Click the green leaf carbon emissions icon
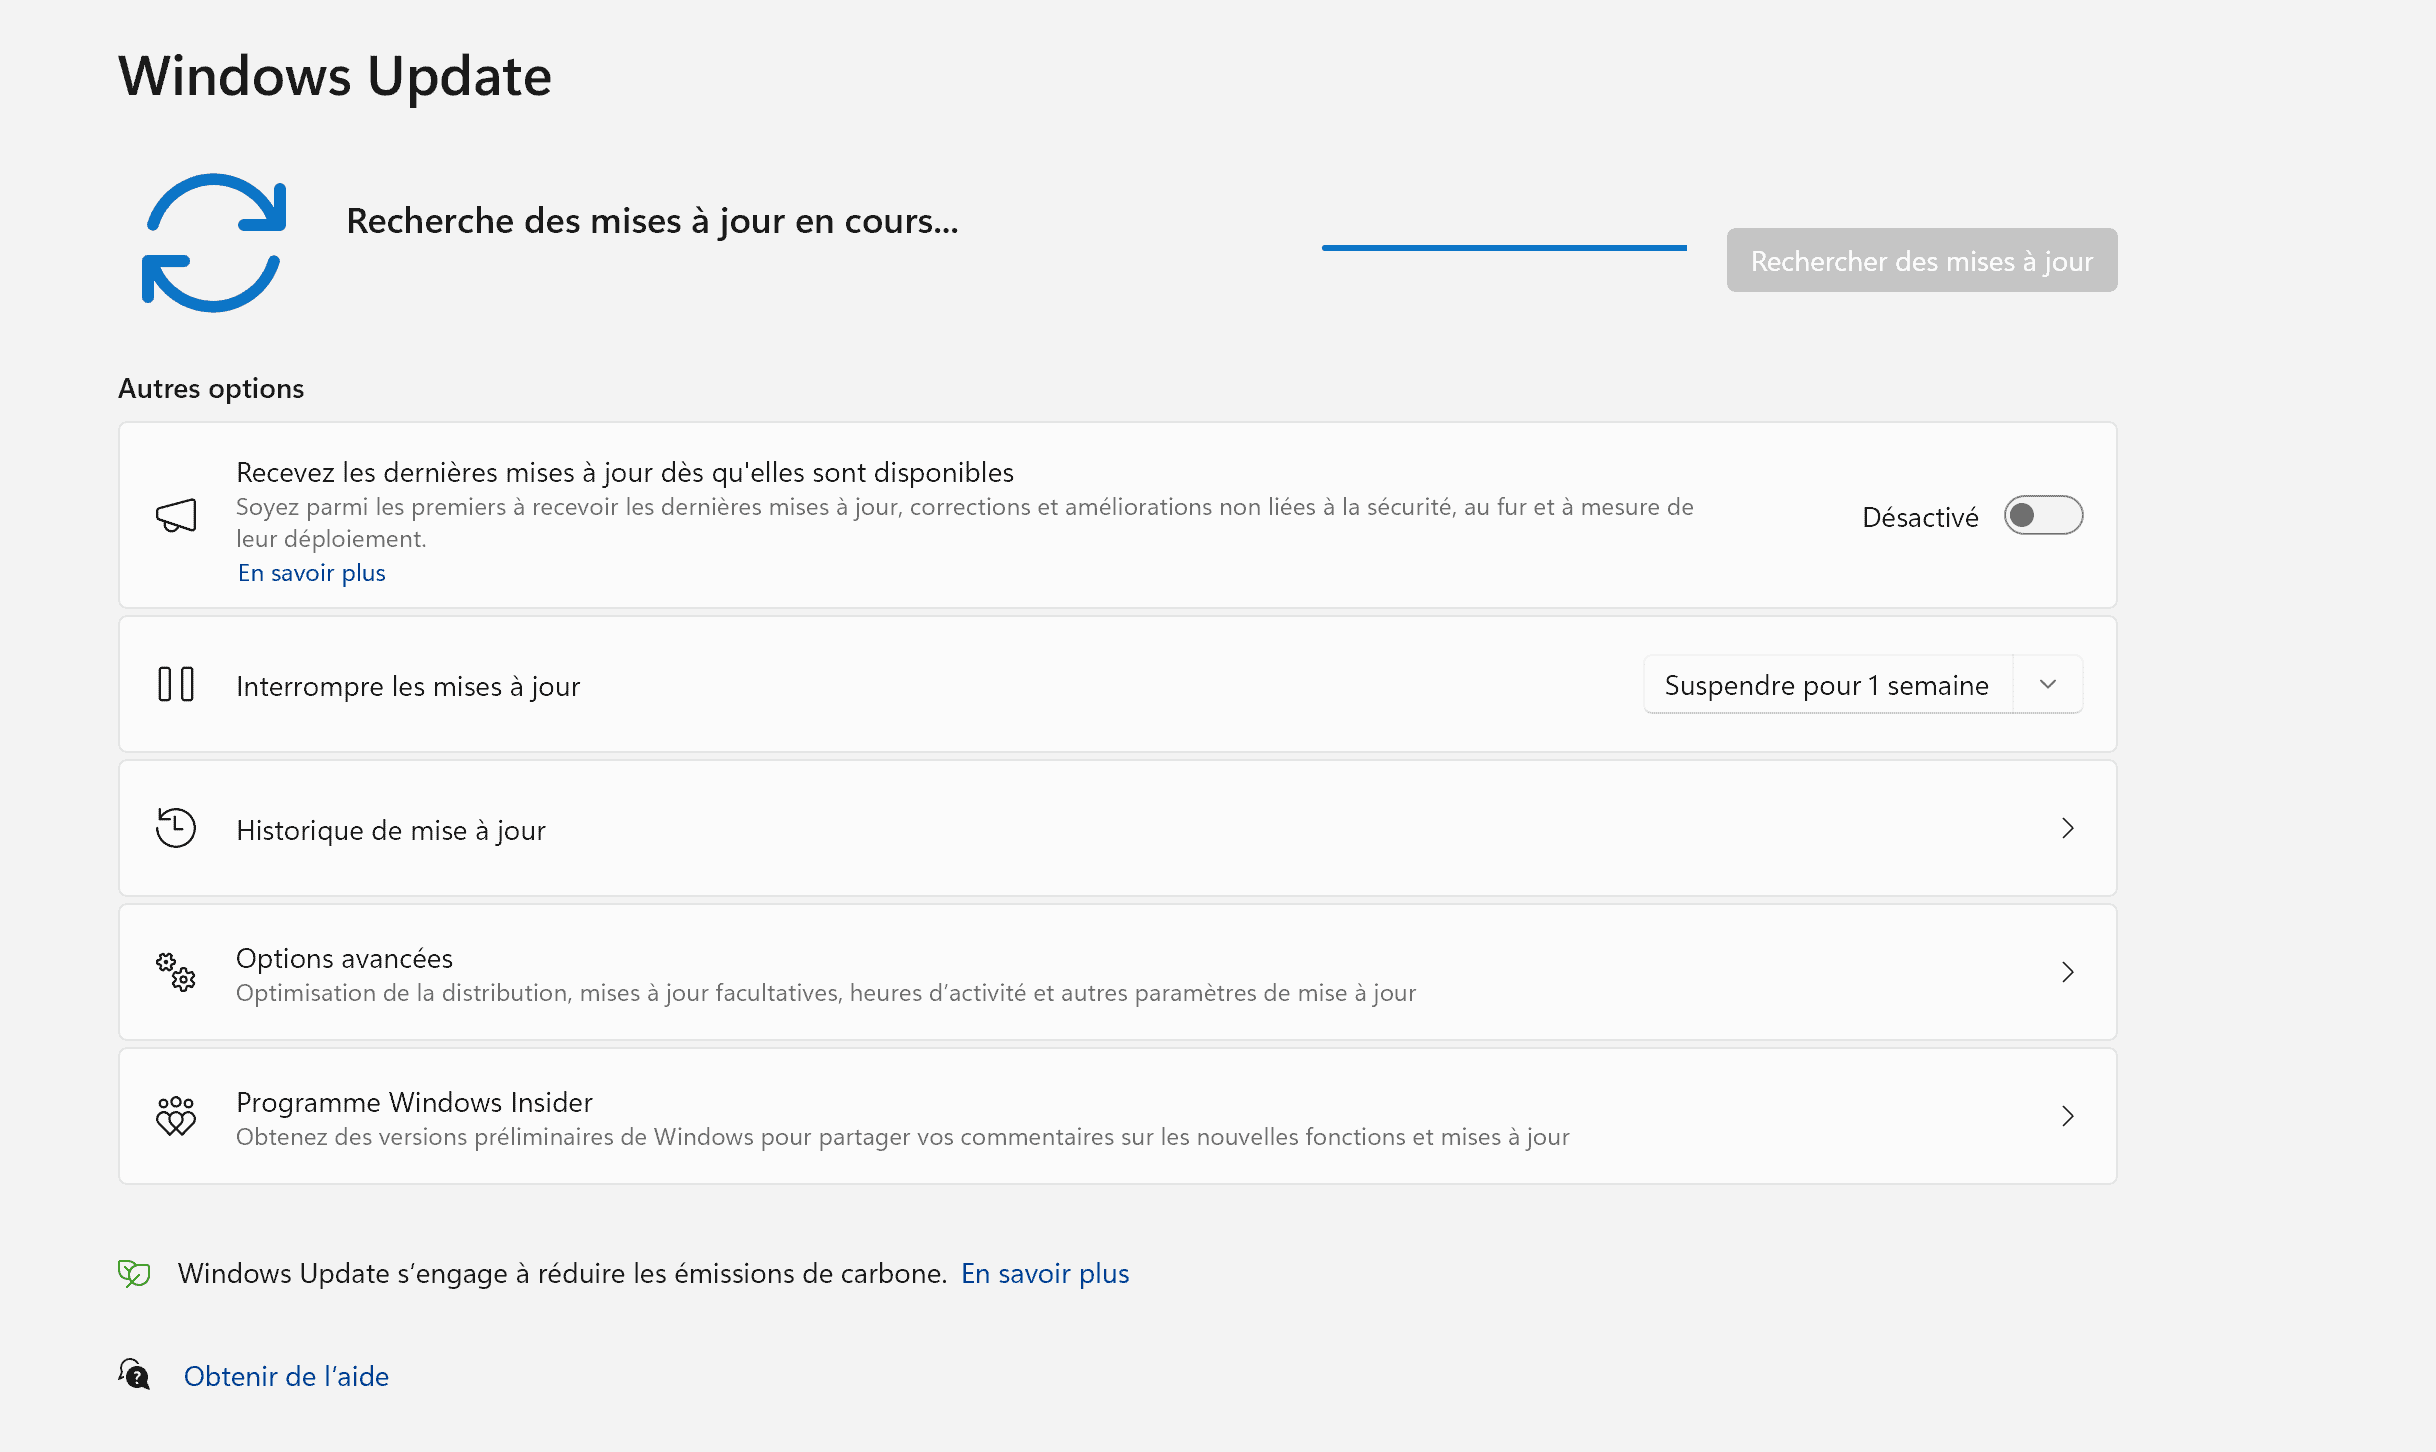 pos(134,1273)
